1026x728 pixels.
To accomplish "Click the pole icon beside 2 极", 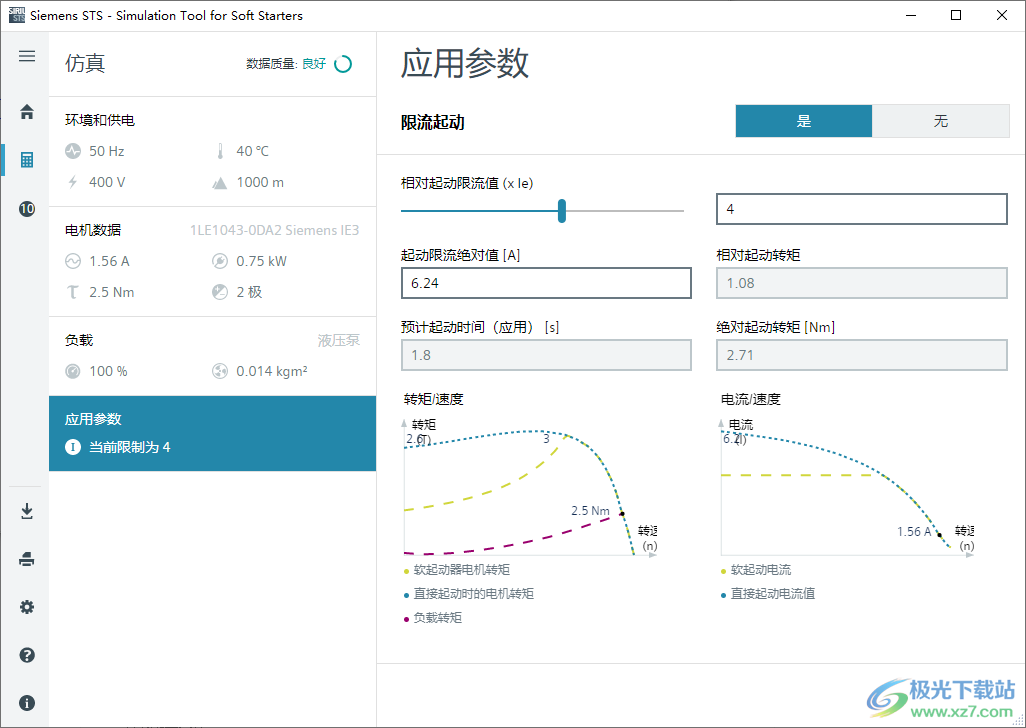I will pos(220,292).
